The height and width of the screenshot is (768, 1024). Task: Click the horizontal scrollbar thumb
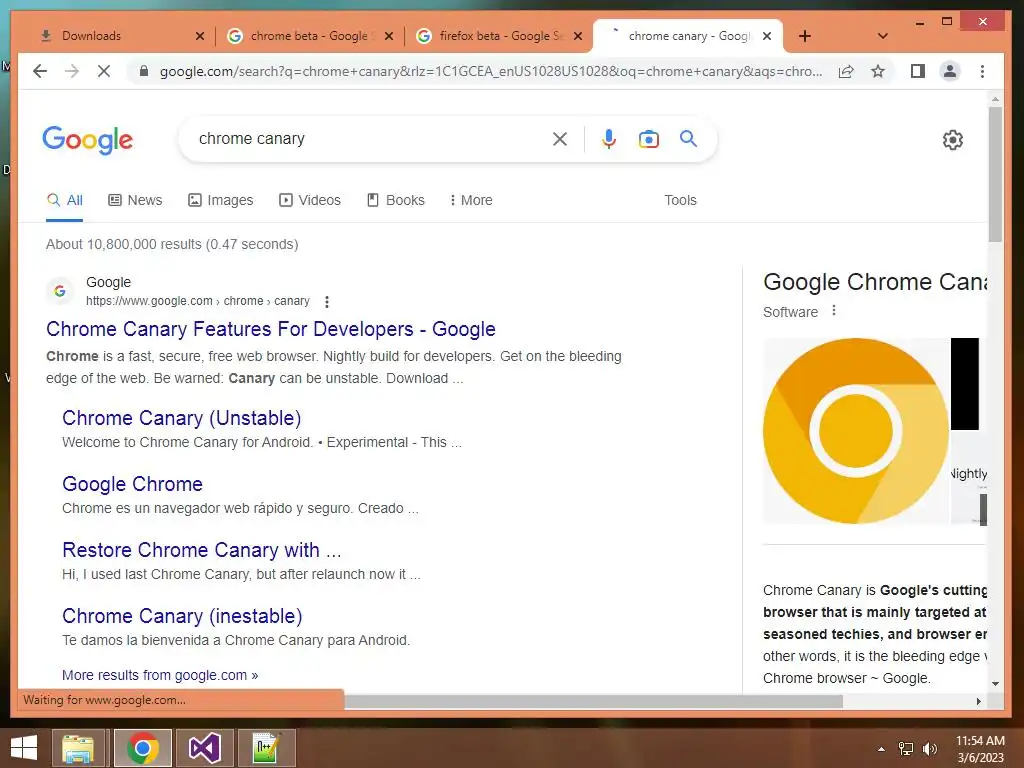point(593,701)
